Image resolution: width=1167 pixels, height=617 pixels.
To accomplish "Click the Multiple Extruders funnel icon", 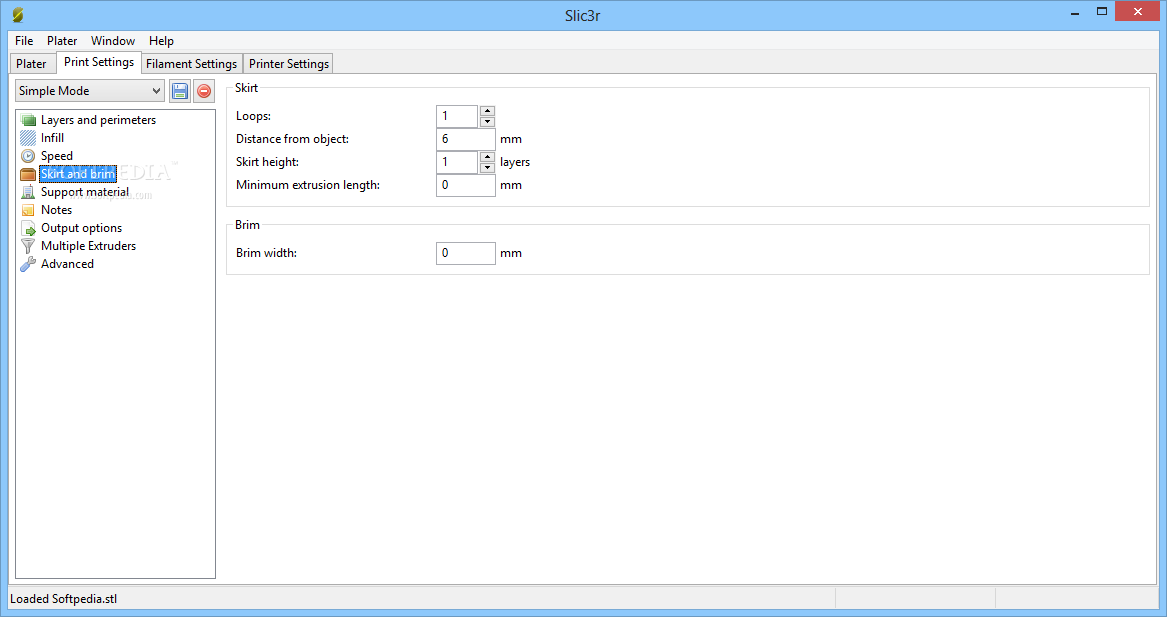I will [28, 246].
